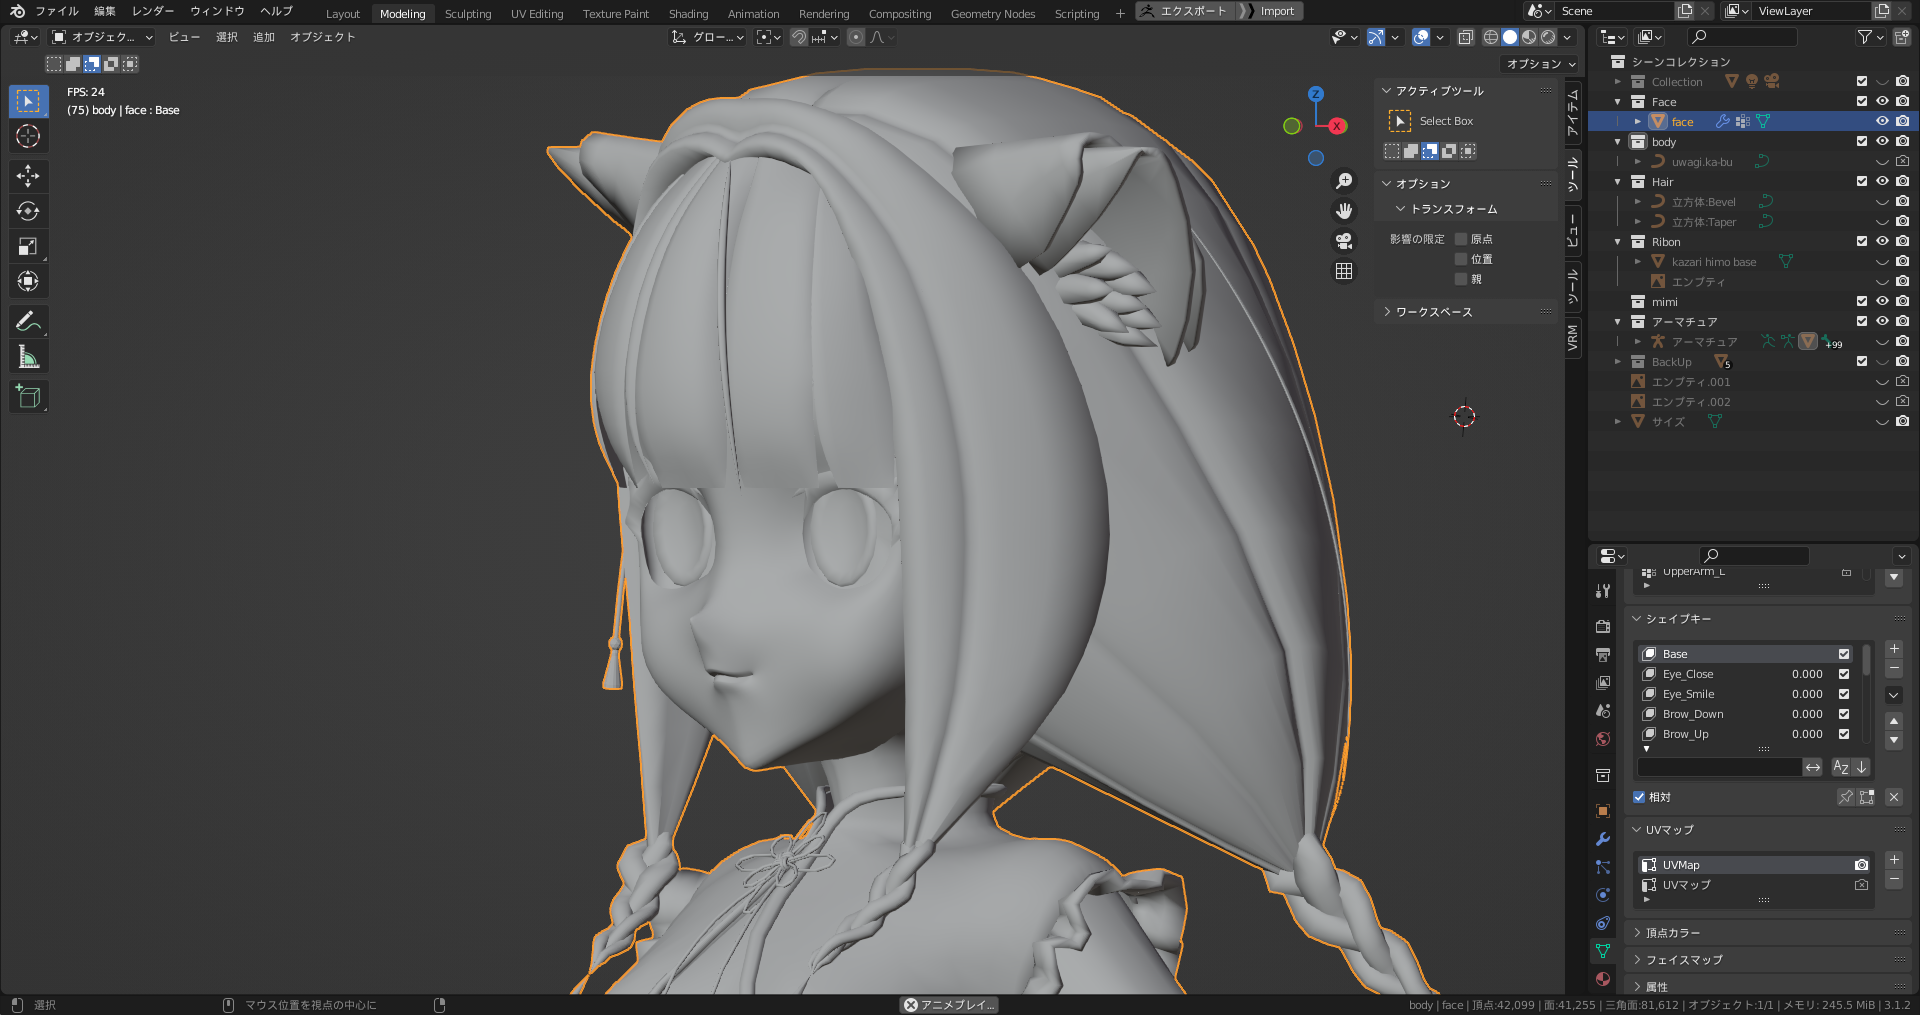1920x1015 pixels.
Task: Mute the Eye_Close shape key checkbox
Action: [x=1844, y=674]
